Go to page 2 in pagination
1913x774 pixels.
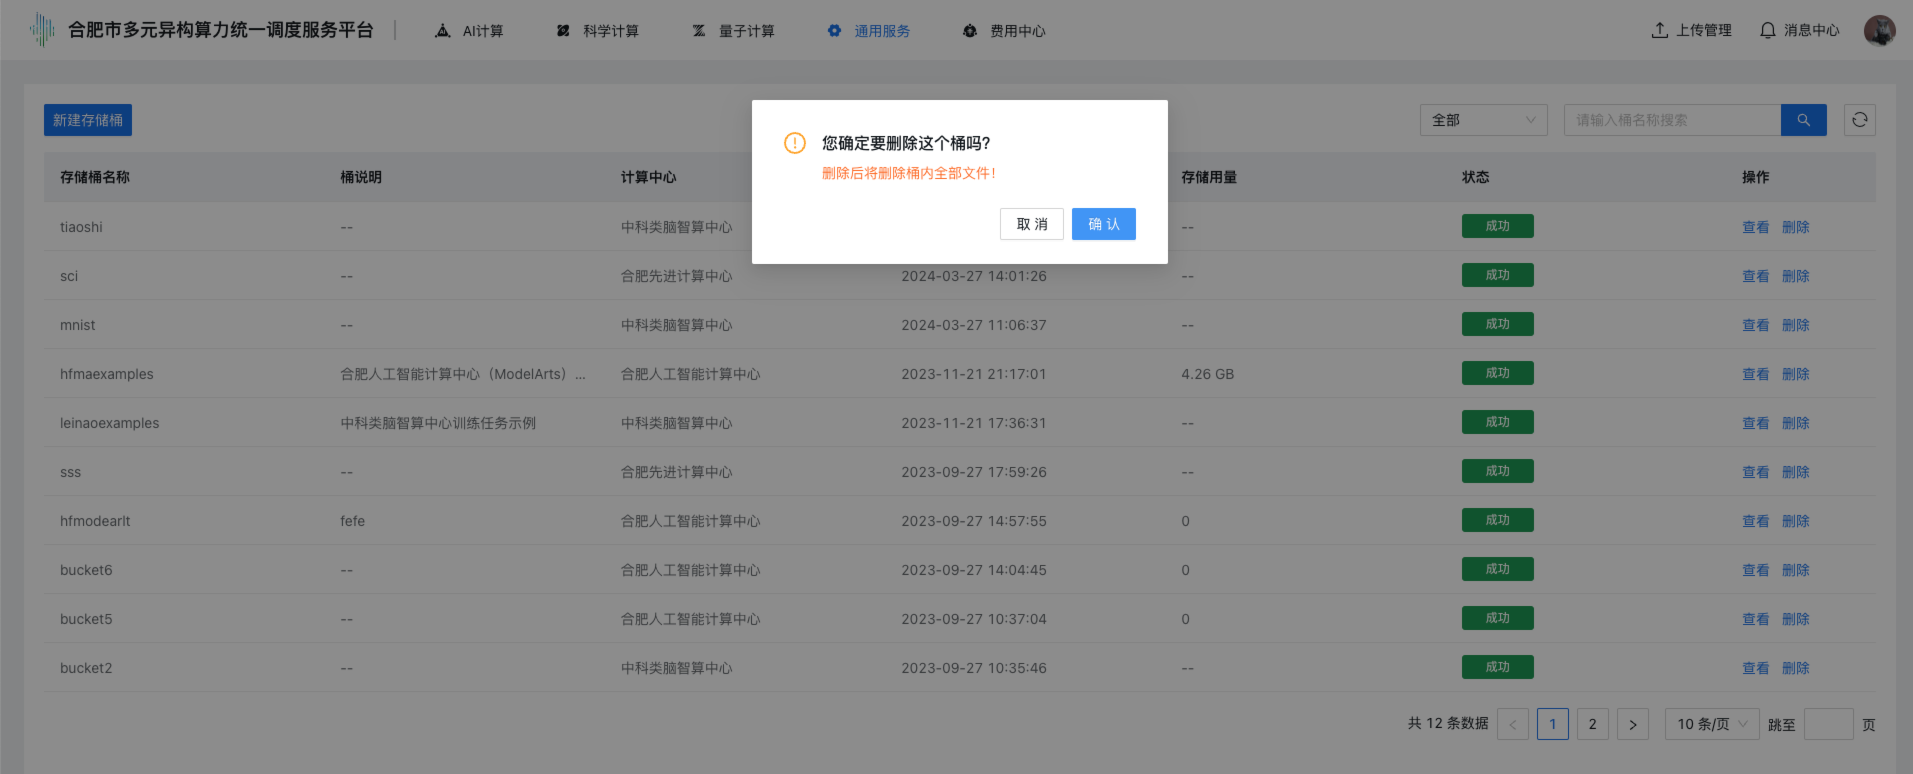pos(1592,724)
